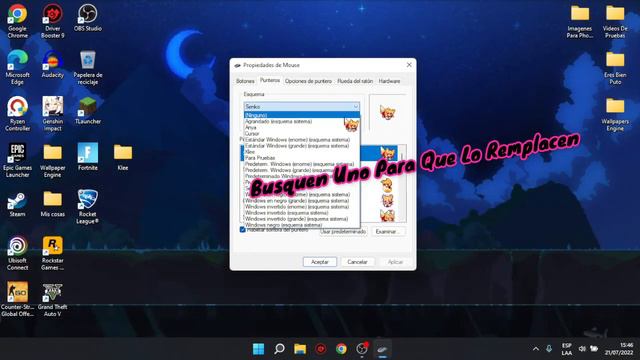Click Usar predeterminado button
The height and width of the screenshot is (360, 640).
[x=343, y=231]
